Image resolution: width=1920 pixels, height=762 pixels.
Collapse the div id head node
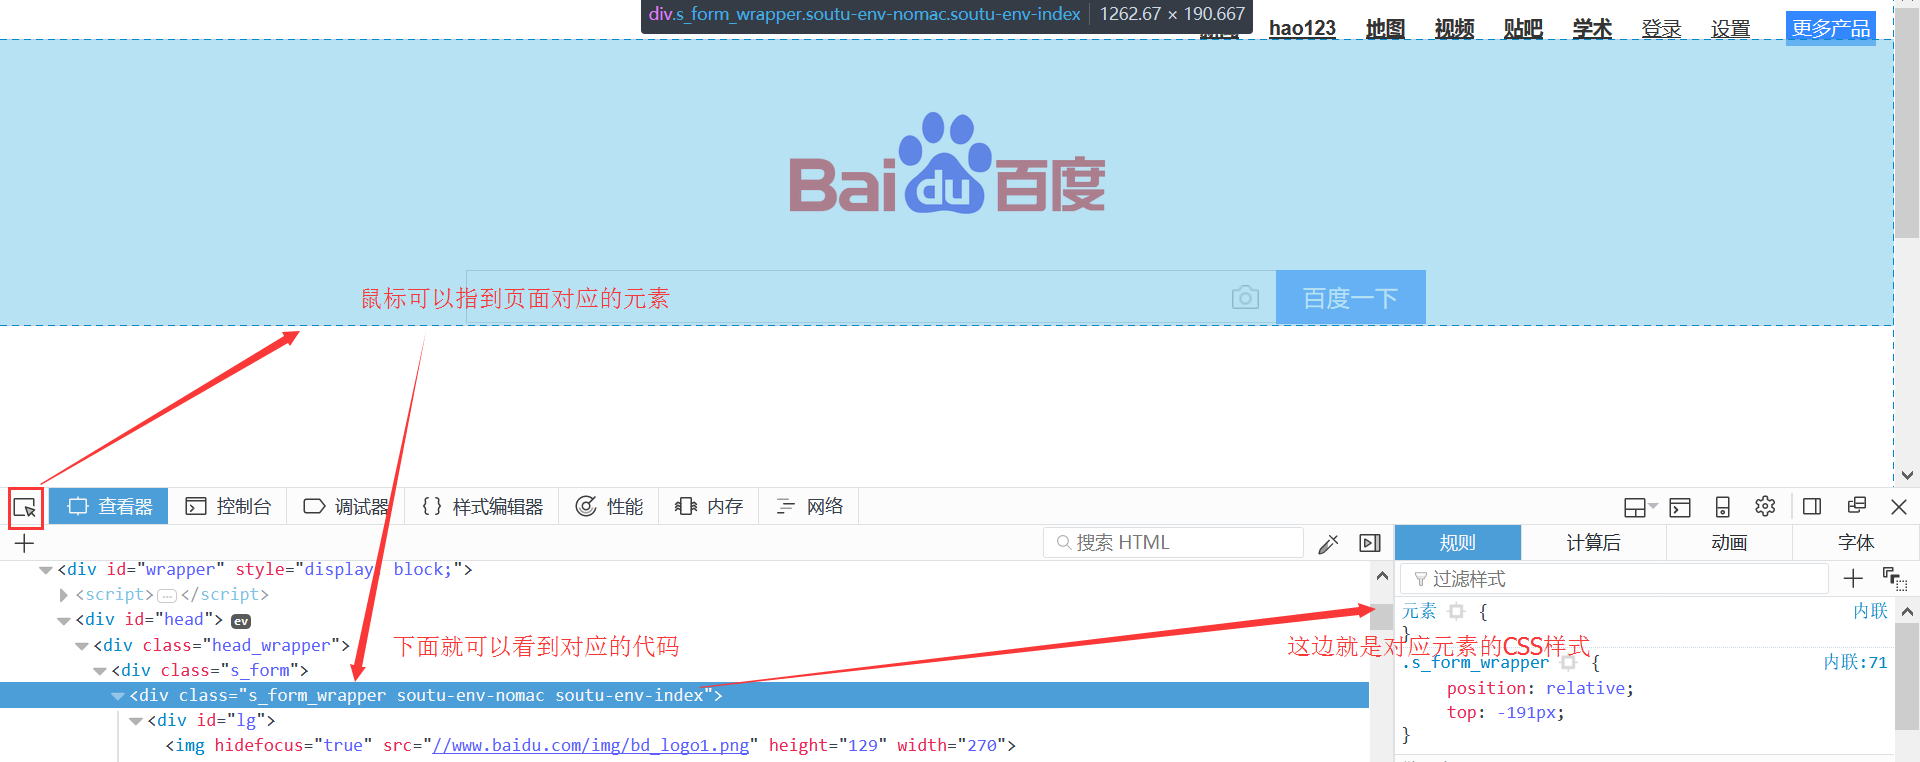pos(64,620)
